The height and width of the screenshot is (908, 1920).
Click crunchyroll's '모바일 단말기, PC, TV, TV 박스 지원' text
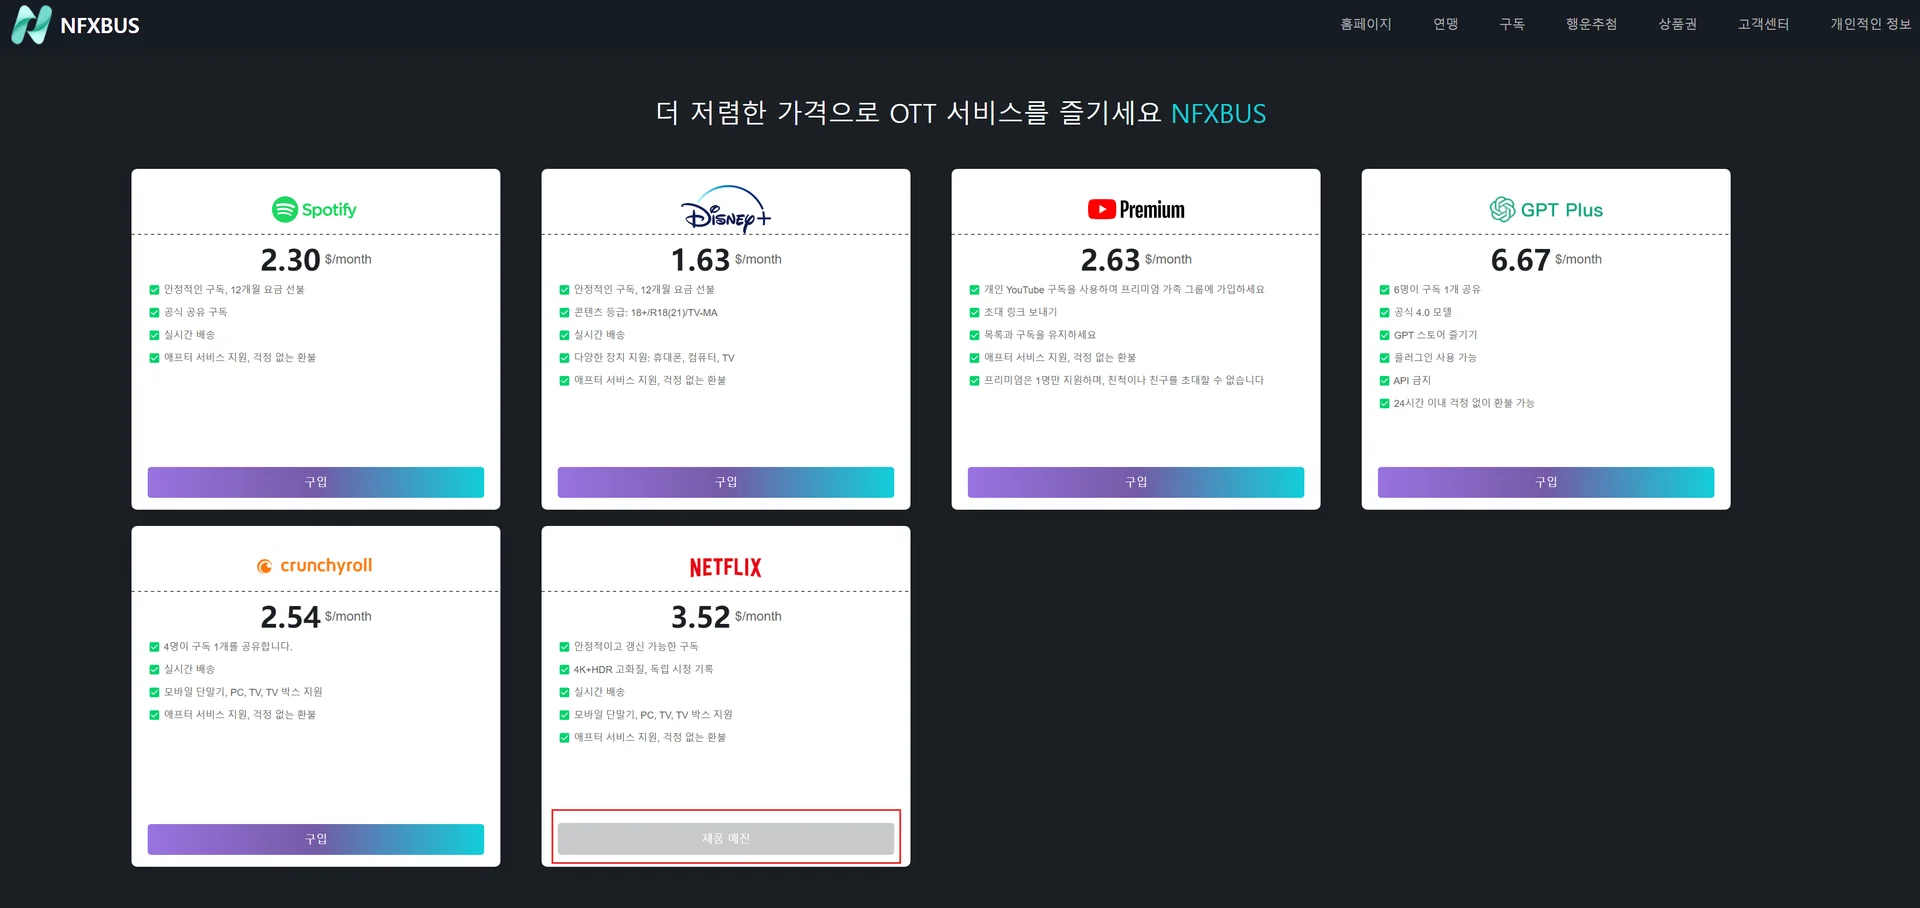pyautogui.click(x=243, y=692)
